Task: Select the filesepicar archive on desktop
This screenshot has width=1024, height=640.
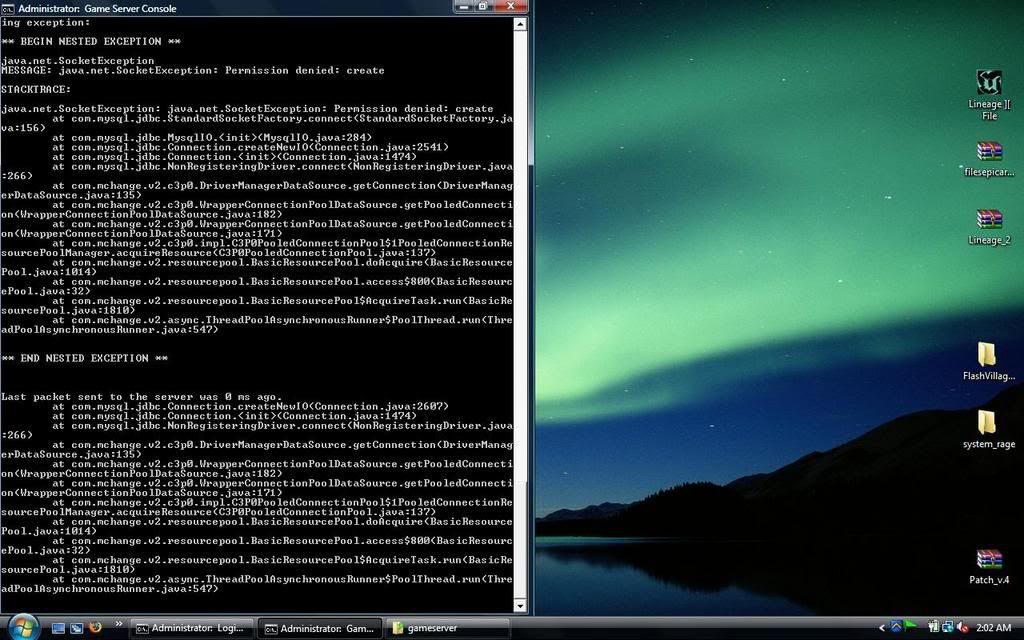Action: pyautogui.click(x=988, y=153)
